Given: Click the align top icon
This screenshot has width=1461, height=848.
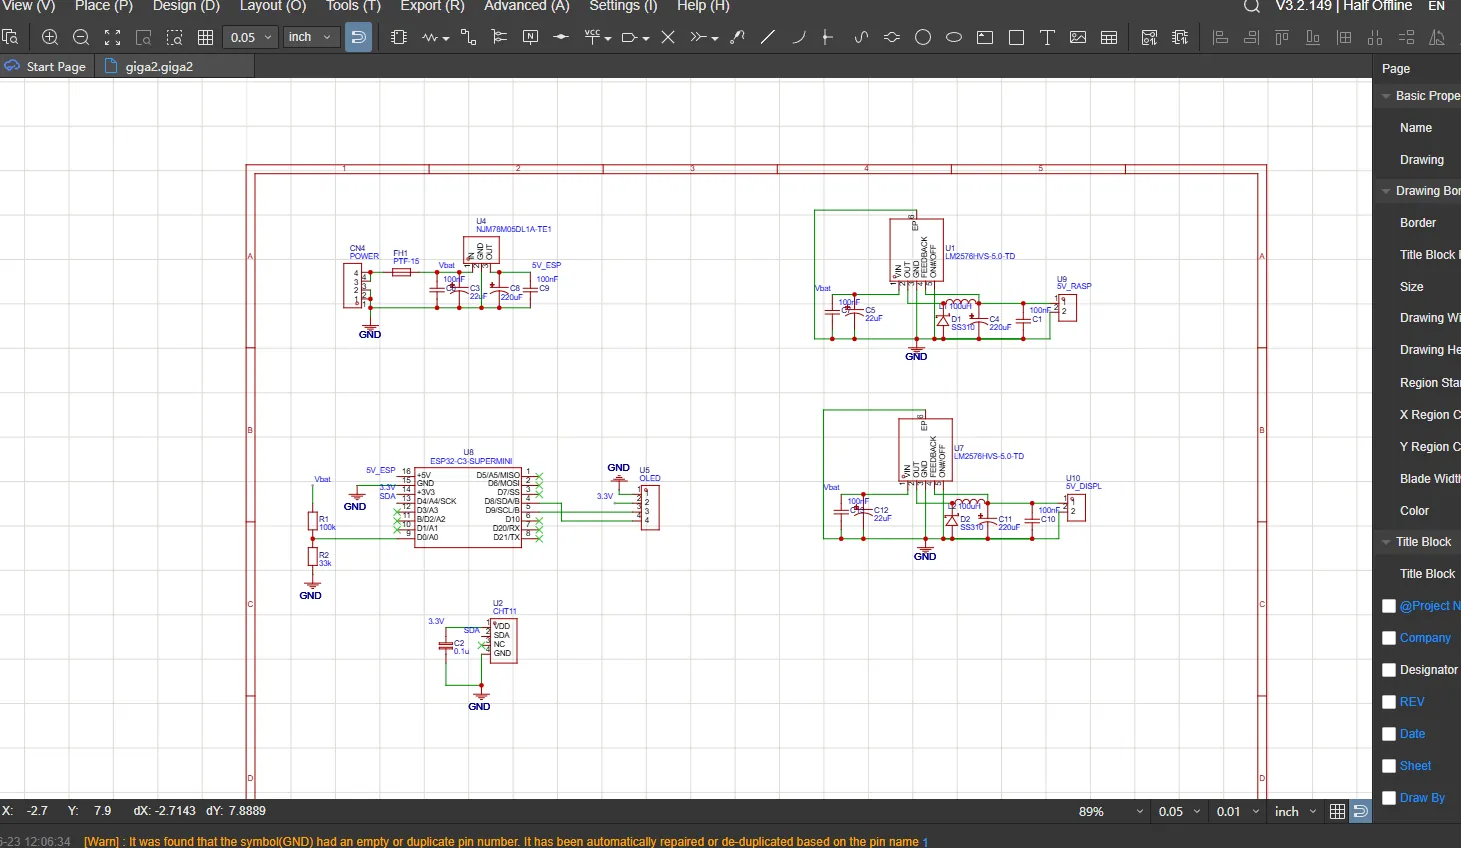Looking at the screenshot, I should (x=1282, y=37).
